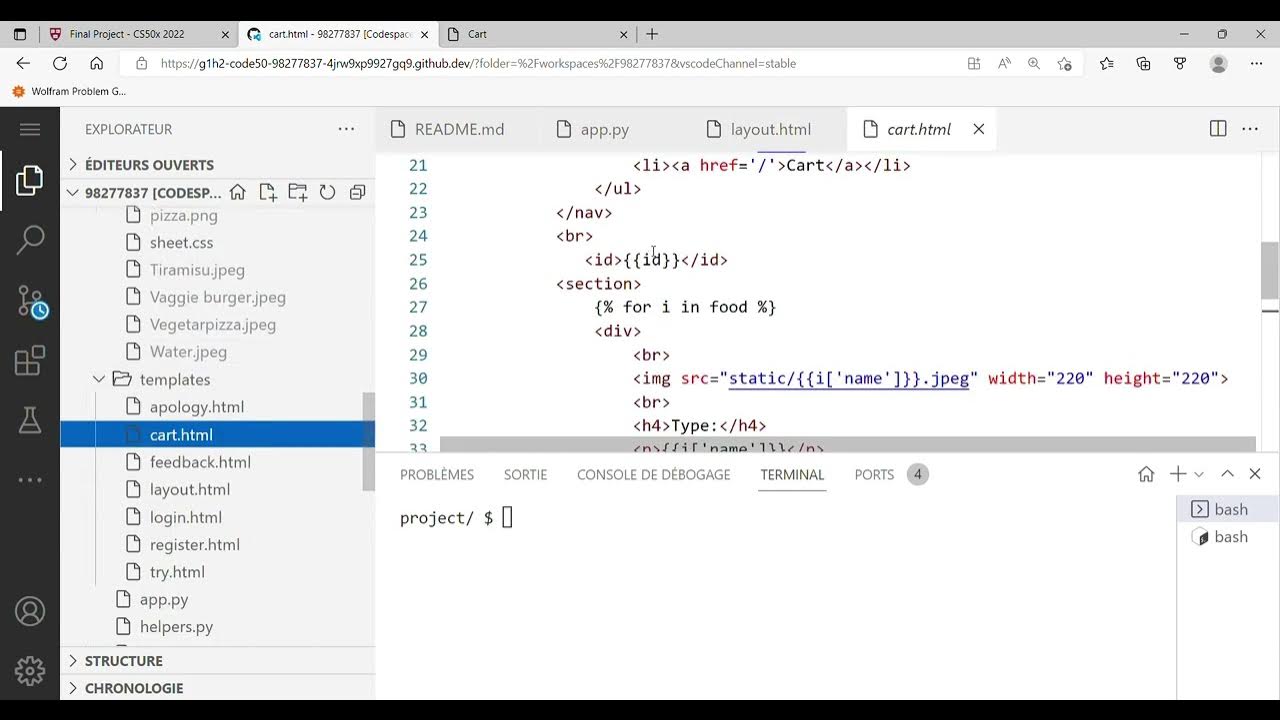The width and height of the screenshot is (1280, 720).
Task: Close the cart.html editor tab
Action: tap(979, 129)
